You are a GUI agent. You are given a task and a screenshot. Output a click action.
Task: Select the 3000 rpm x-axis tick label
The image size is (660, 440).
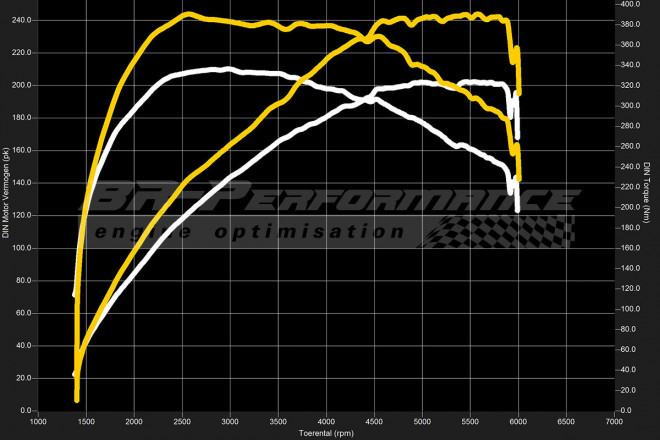[x=231, y=421]
